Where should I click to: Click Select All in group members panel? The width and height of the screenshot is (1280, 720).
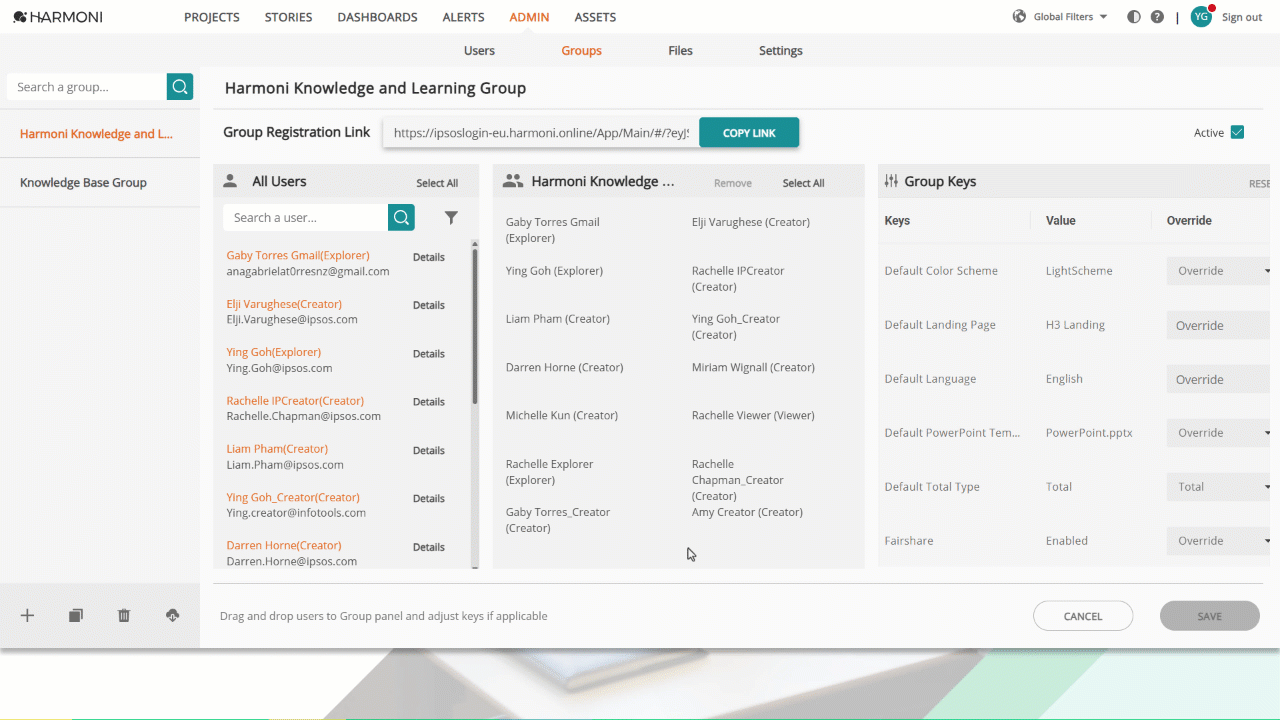coord(803,183)
